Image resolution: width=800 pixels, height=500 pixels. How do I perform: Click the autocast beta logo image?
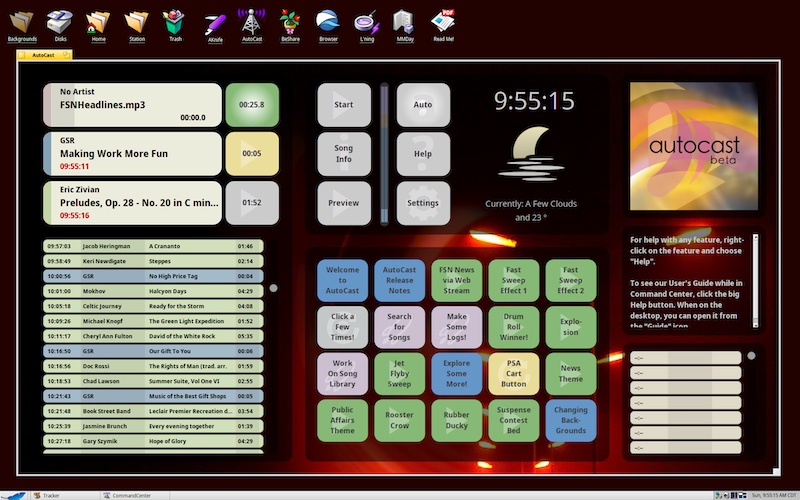pyautogui.click(x=694, y=146)
